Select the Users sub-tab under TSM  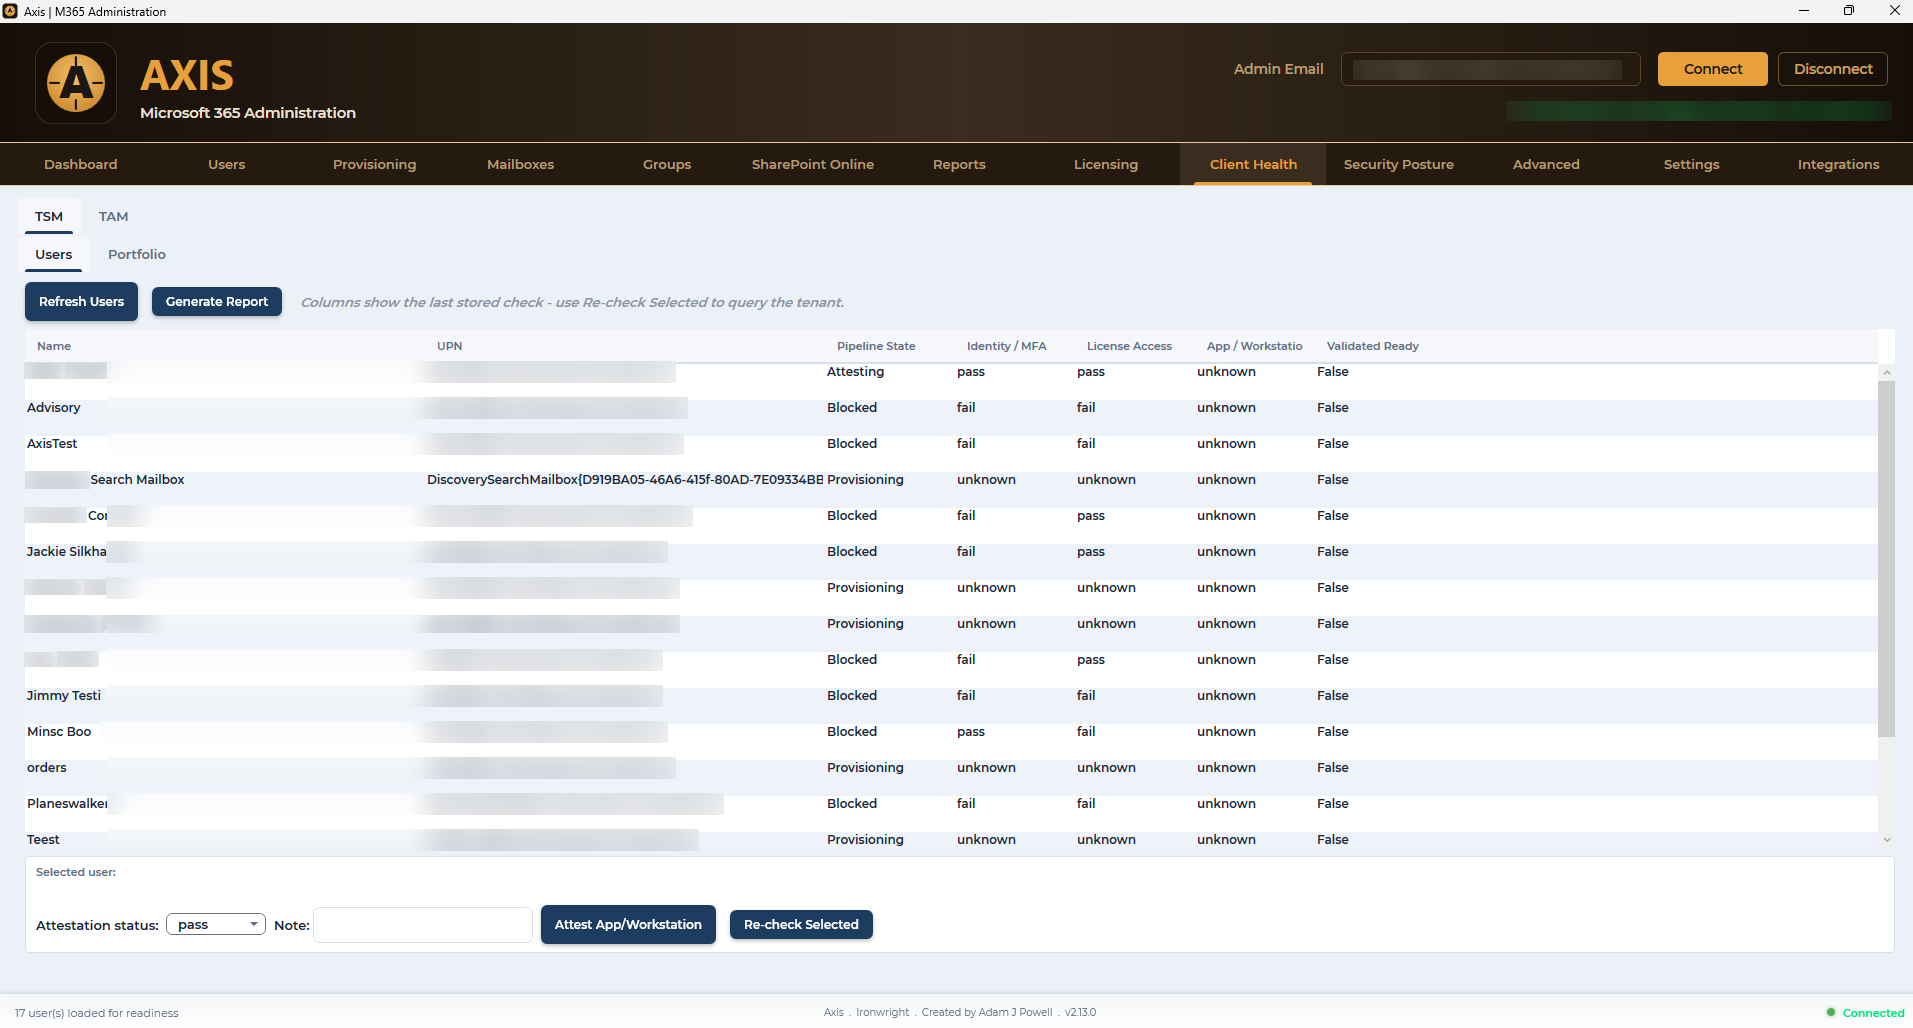pyautogui.click(x=54, y=254)
